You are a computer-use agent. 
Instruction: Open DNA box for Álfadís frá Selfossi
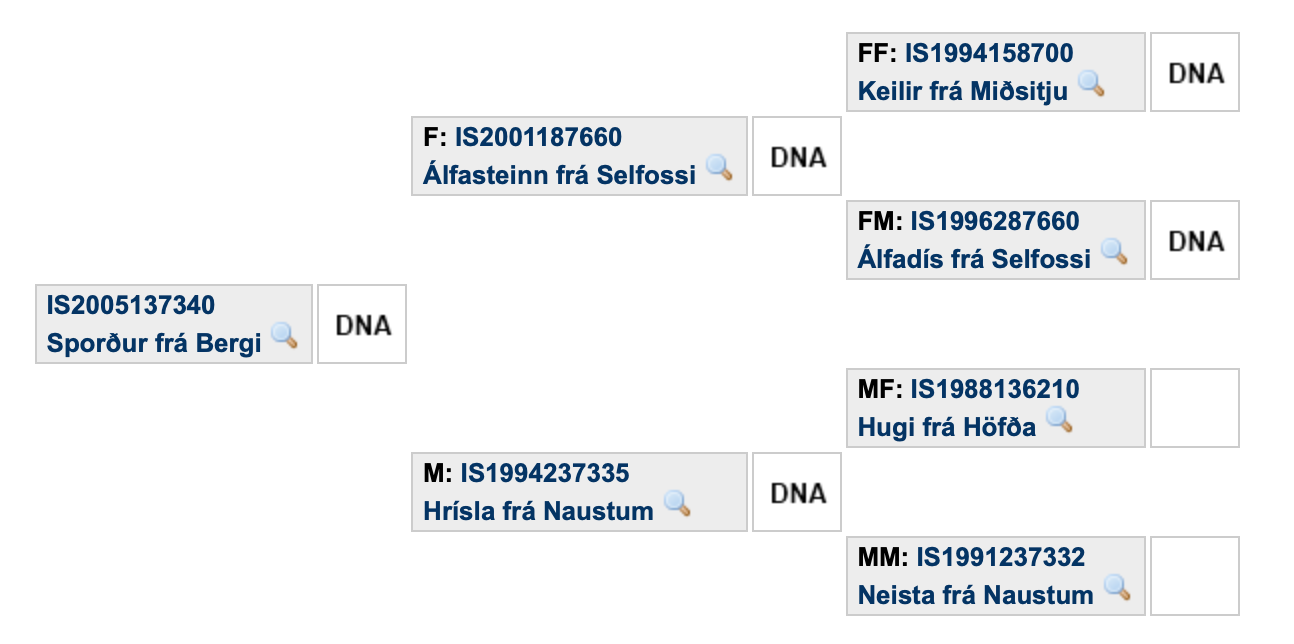pyautogui.click(x=1195, y=240)
